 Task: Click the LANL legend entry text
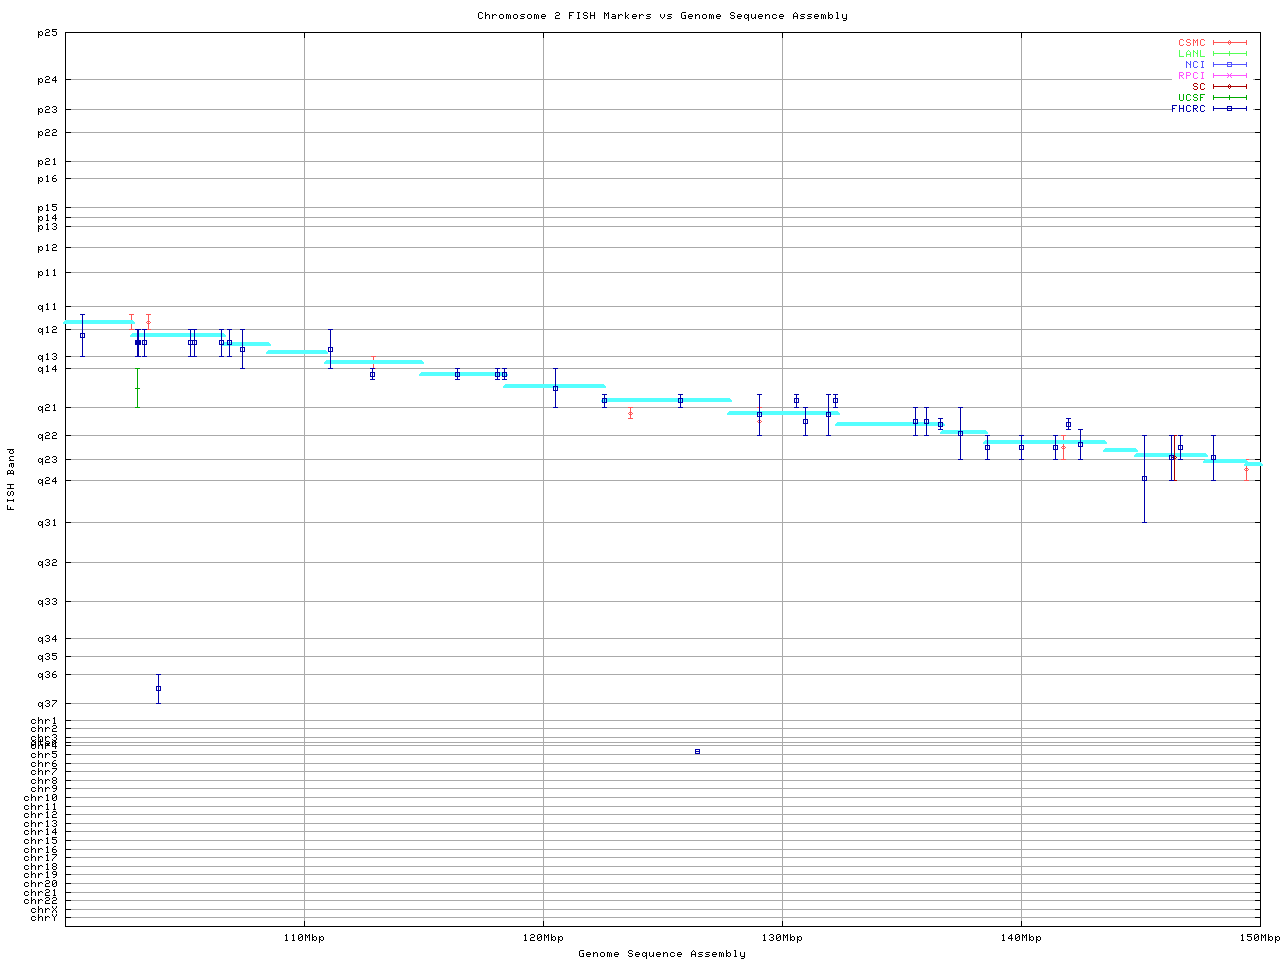[x=1191, y=54]
